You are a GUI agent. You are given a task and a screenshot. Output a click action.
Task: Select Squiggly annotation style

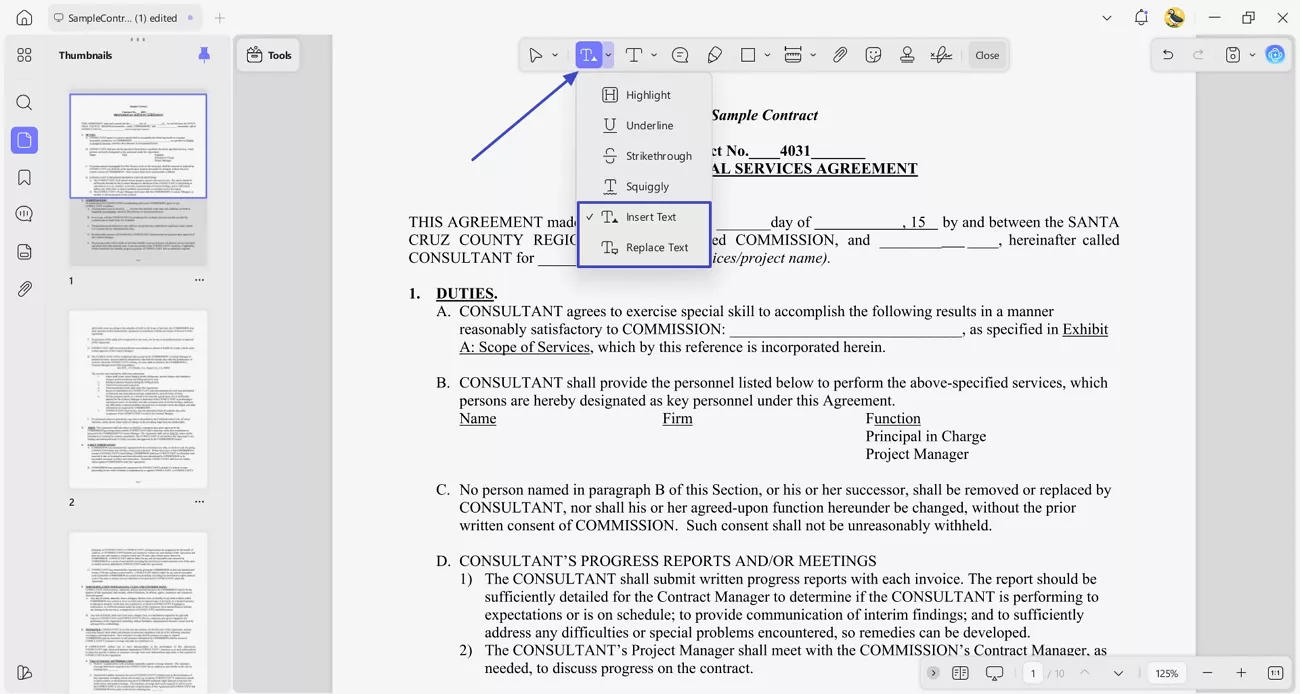point(646,186)
